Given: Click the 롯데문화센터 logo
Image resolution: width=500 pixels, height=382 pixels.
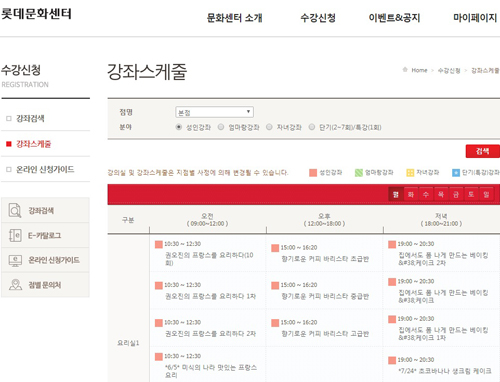Looking at the screenshot, I should click(x=36, y=14).
